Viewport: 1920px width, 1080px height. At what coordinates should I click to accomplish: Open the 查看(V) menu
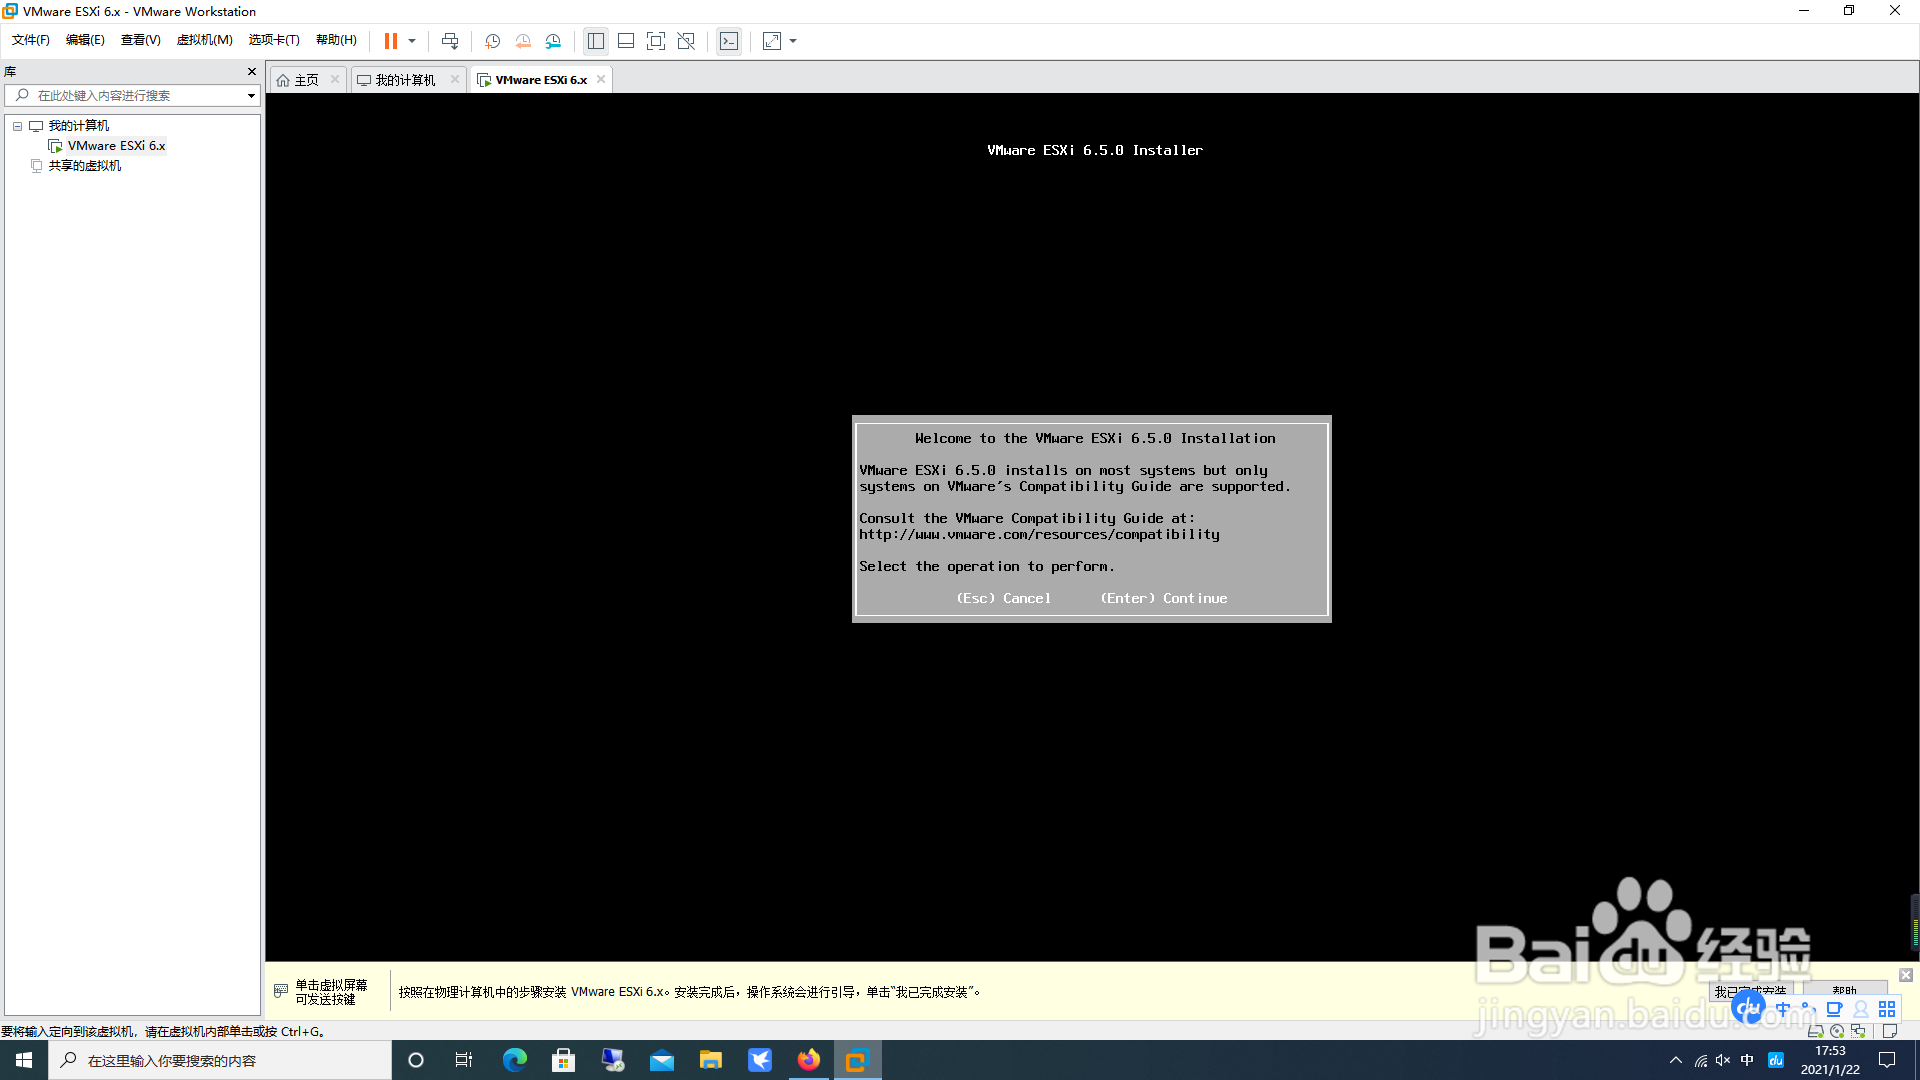coord(141,40)
